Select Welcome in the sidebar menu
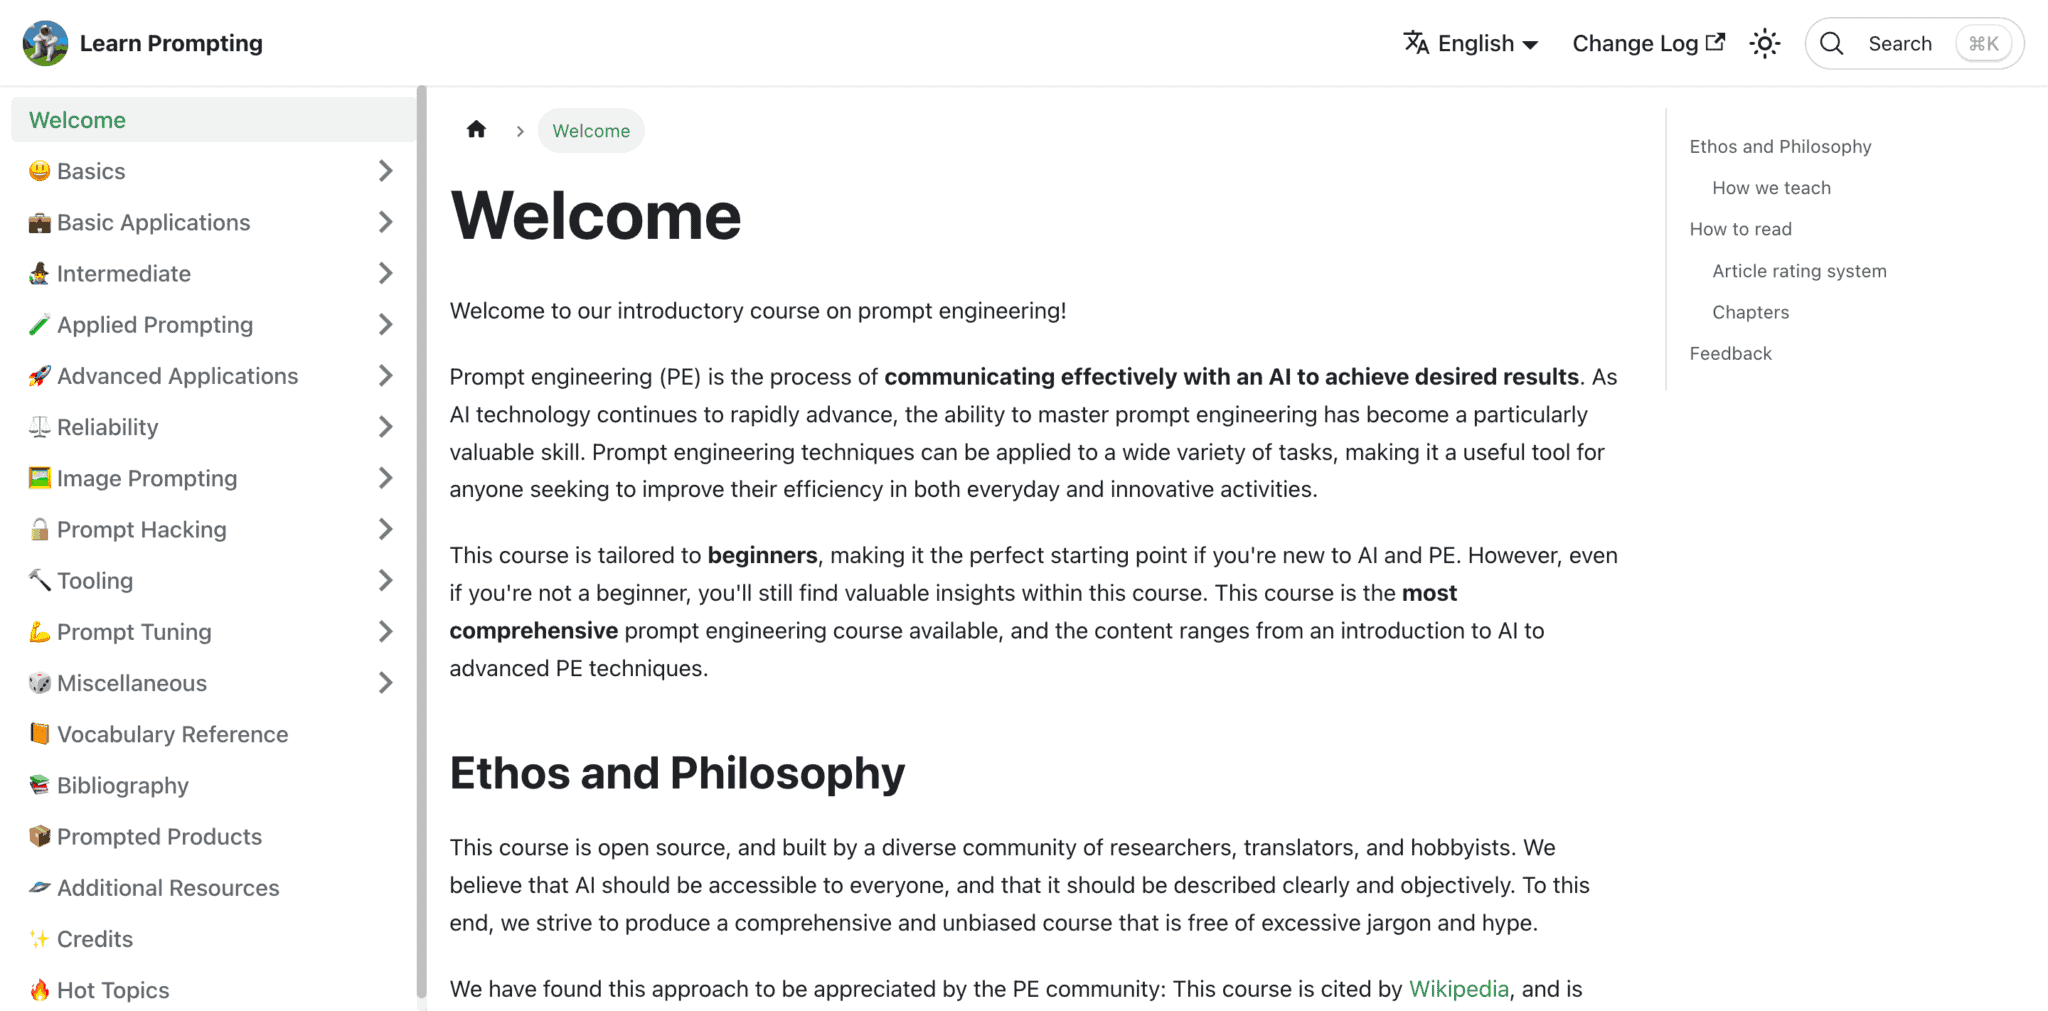The height and width of the screenshot is (1011, 2048). tap(78, 120)
